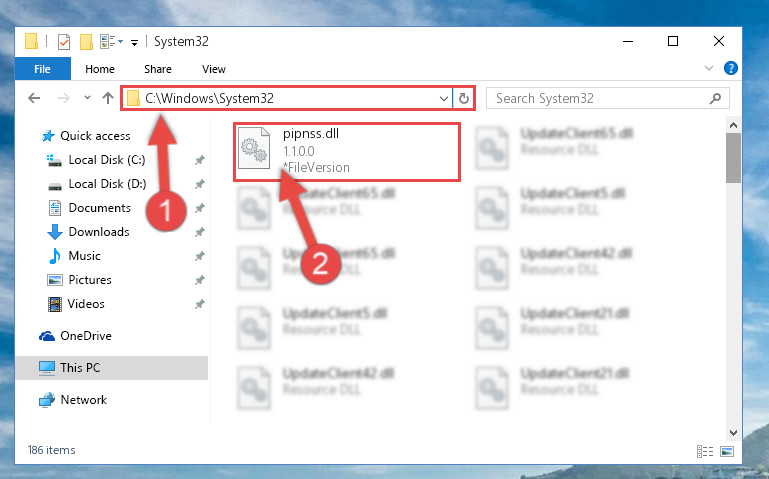
Task: Unpin Documents from Quick access
Action: coord(200,208)
